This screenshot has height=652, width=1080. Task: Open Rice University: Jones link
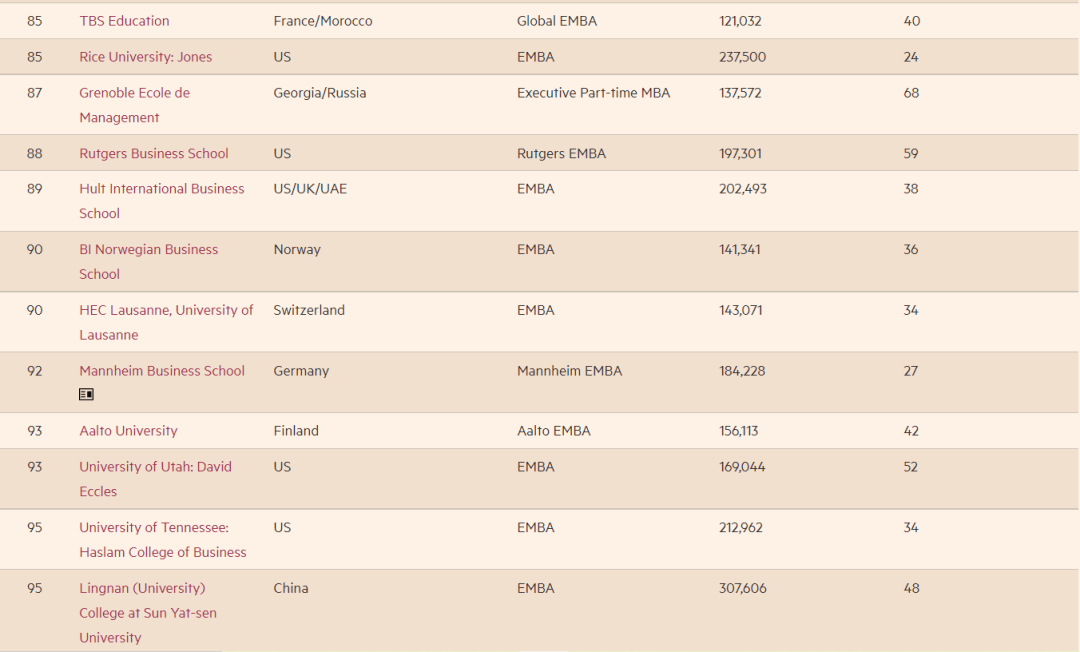tap(145, 57)
